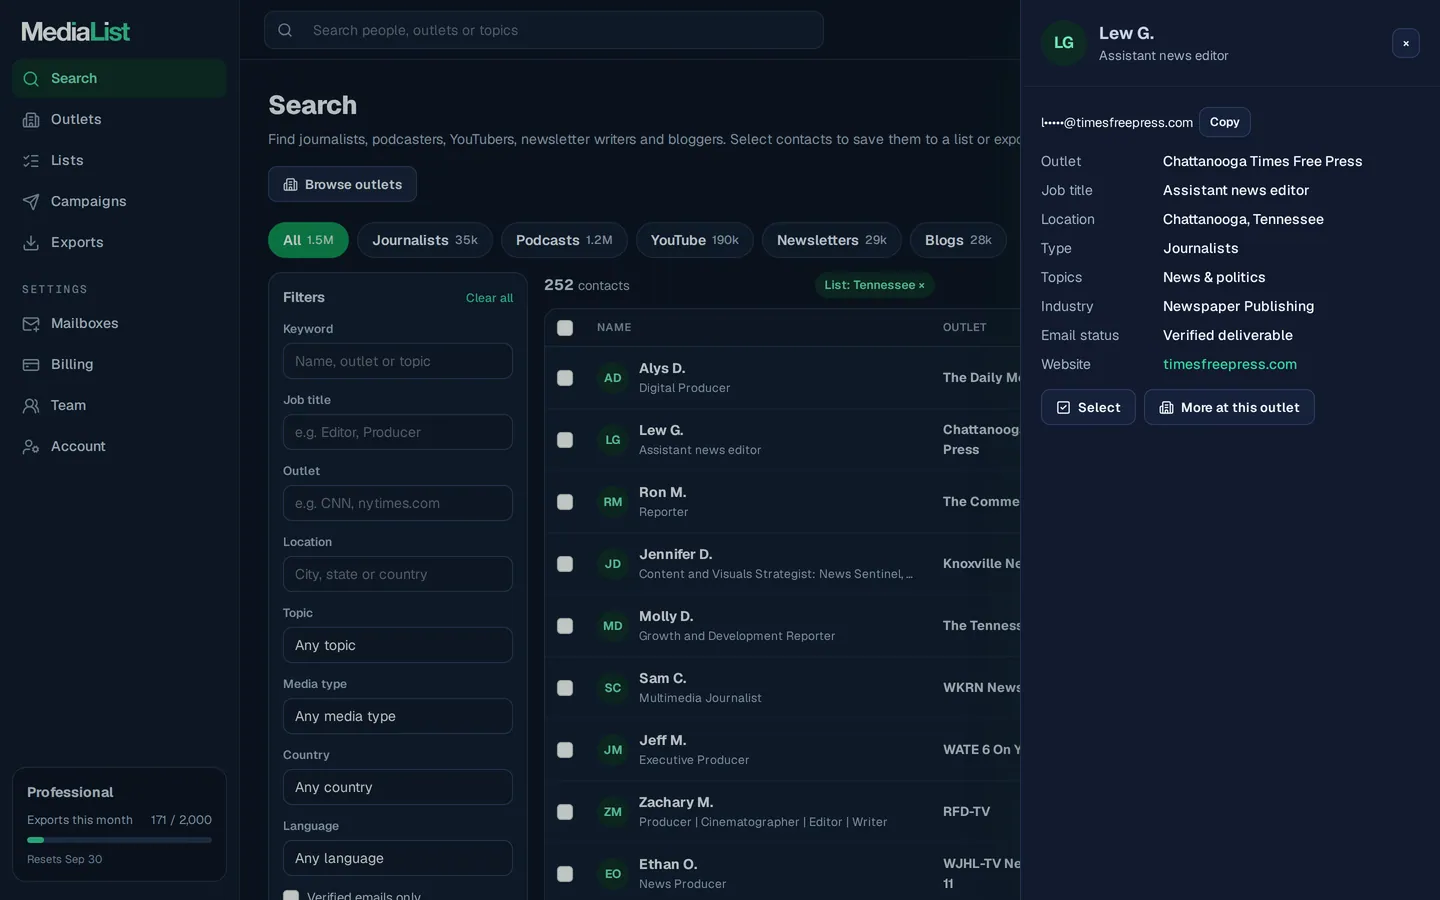Viewport: 1440px width, 900px height.
Task: Select Molly D. with her checkbox
Action: tap(565, 626)
